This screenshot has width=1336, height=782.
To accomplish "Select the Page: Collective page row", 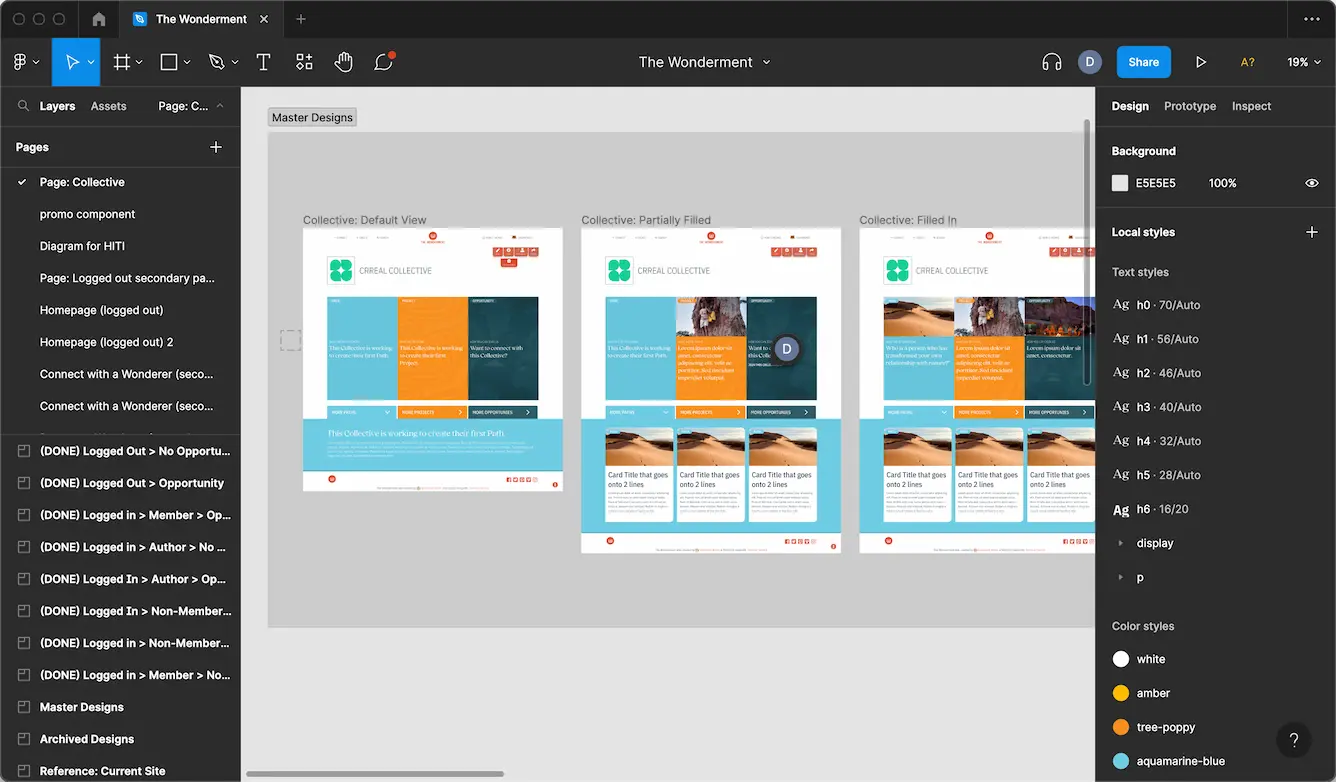I will pos(120,182).
